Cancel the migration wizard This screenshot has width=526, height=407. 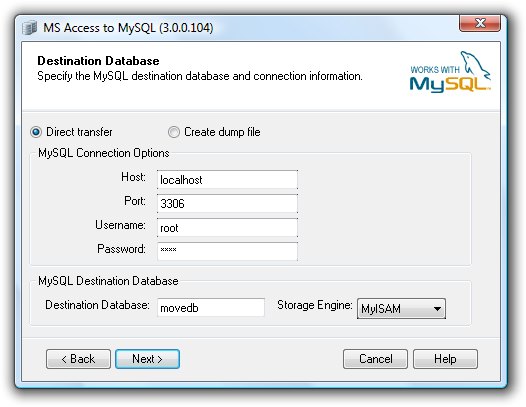click(375, 359)
